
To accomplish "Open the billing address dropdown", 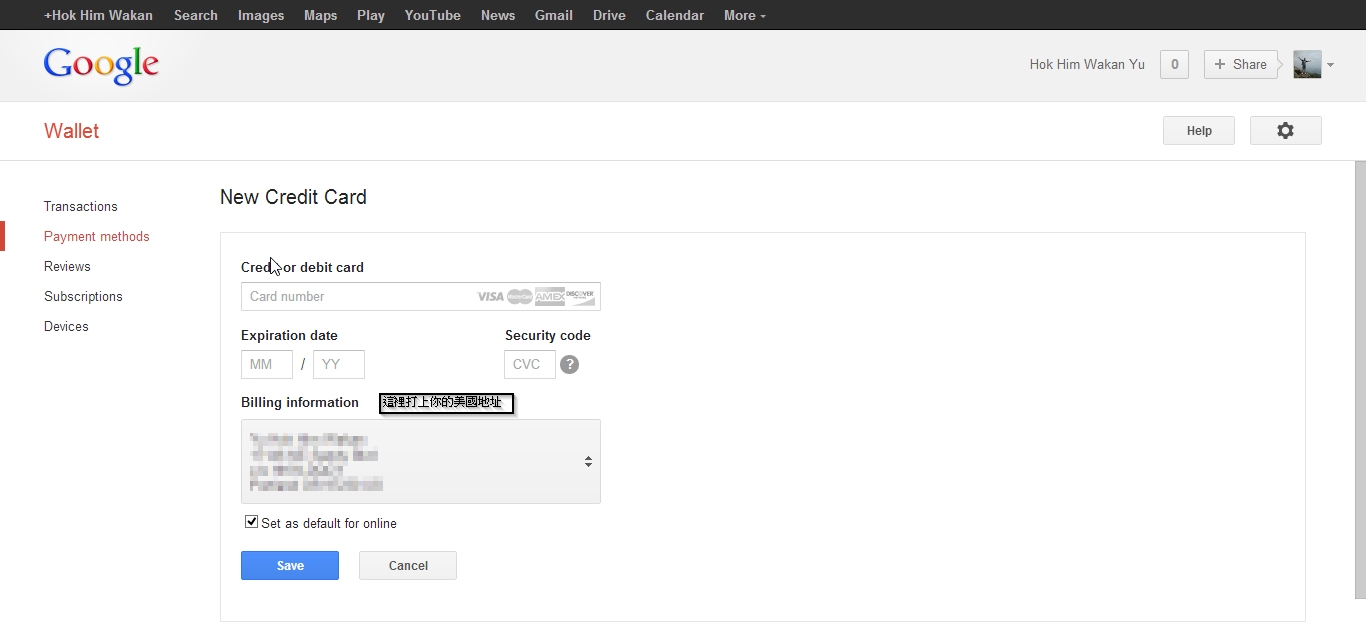I will click(421, 461).
